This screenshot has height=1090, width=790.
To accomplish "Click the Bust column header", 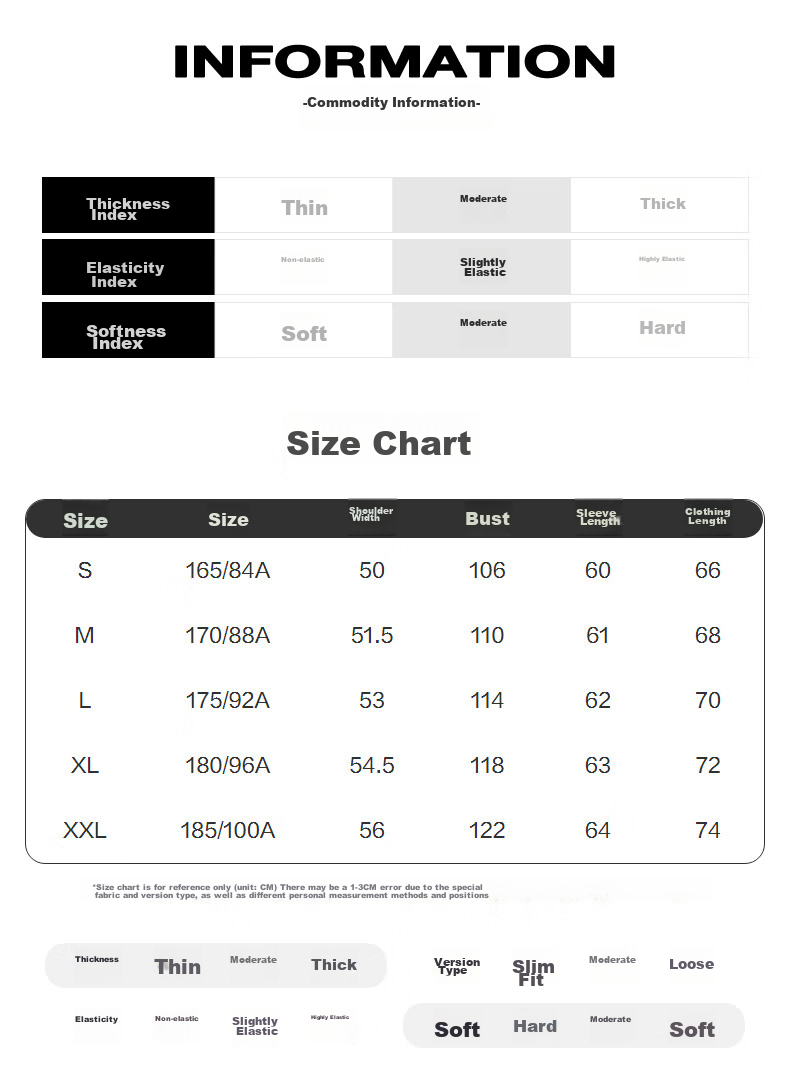I will (x=487, y=519).
